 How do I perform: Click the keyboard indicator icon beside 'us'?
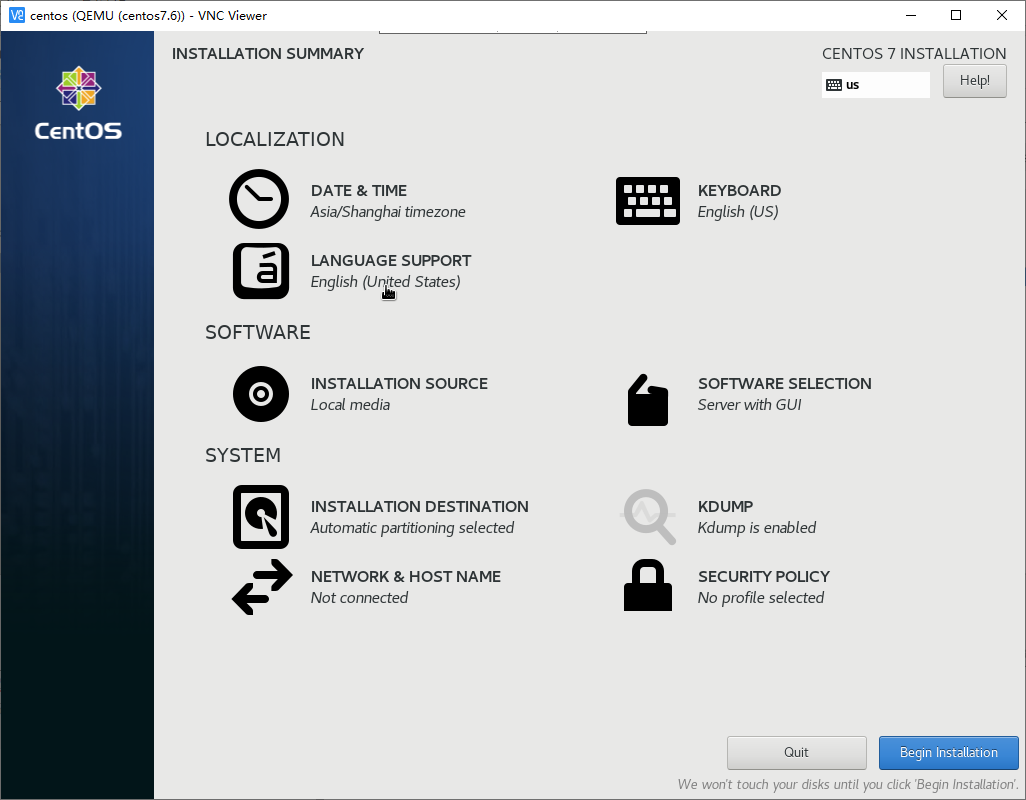point(834,85)
